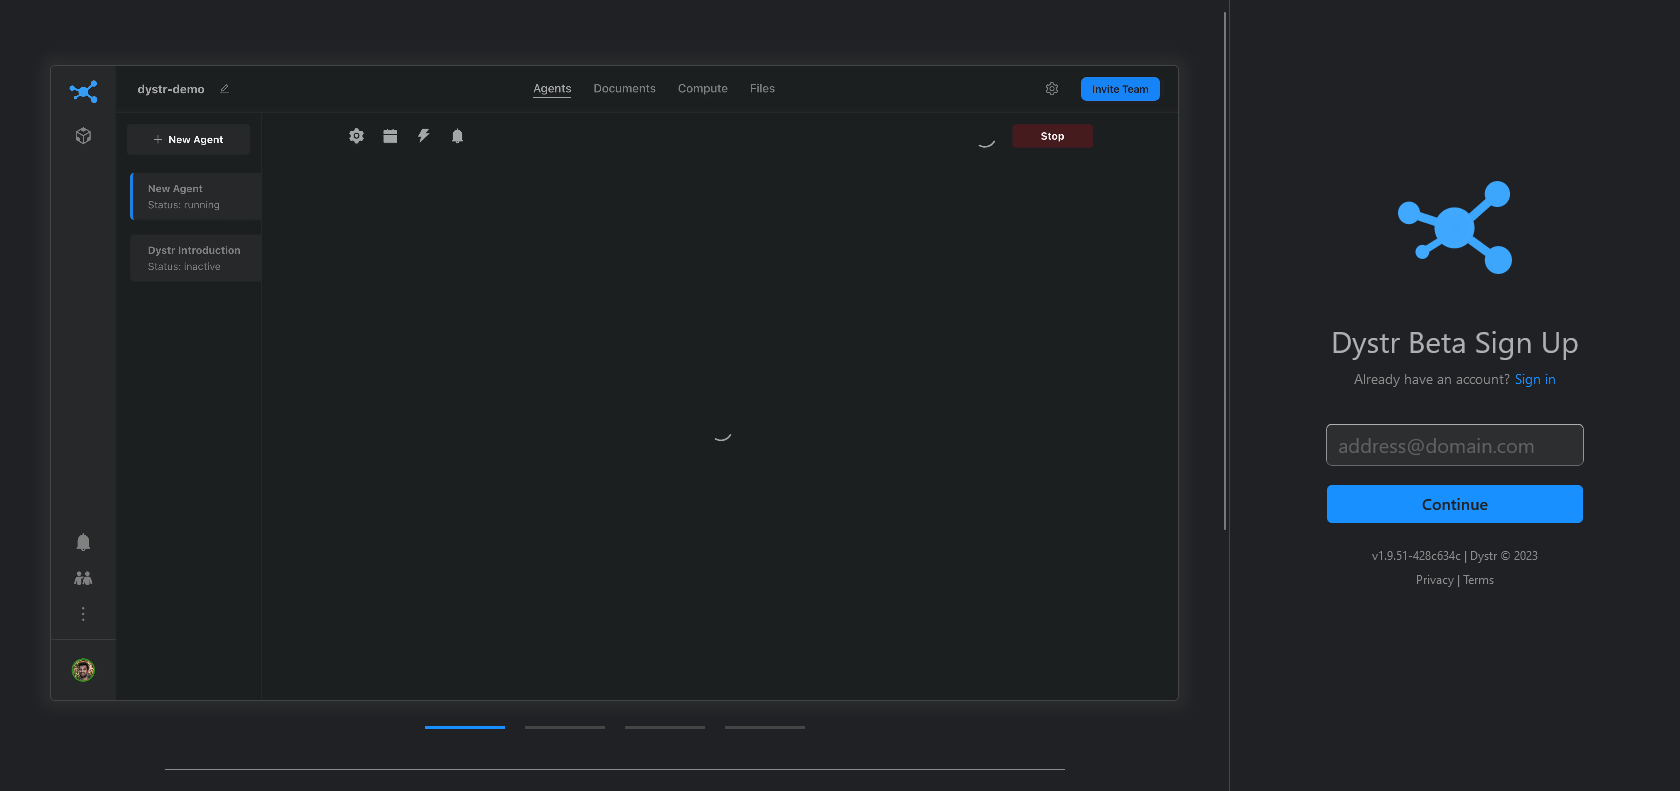Open workspace settings gear near Invite Team
1680x791 pixels.
point(1052,89)
